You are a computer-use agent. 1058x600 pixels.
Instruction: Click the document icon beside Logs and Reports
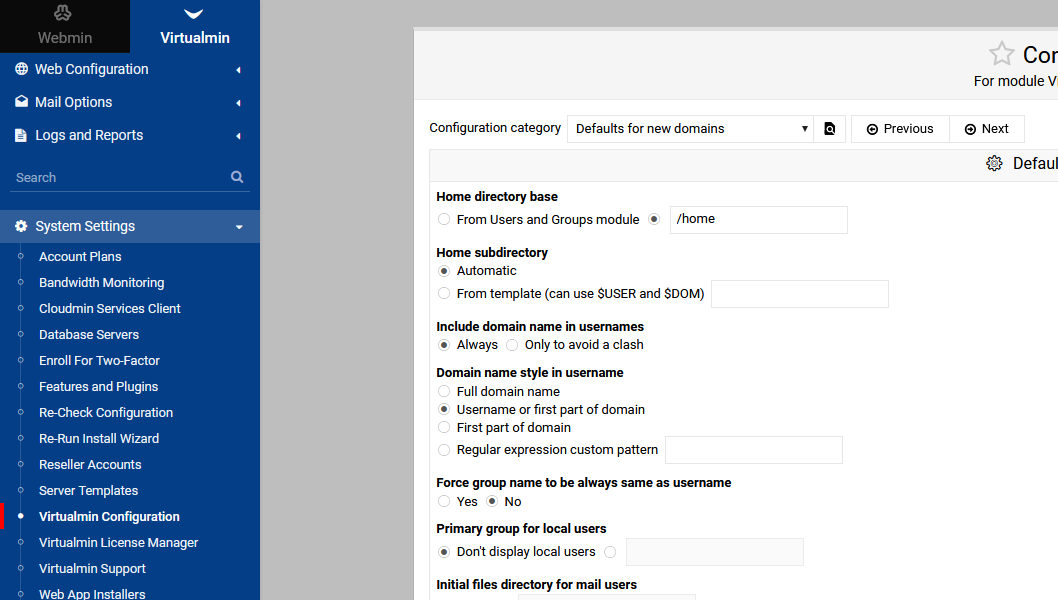(21, 135)
